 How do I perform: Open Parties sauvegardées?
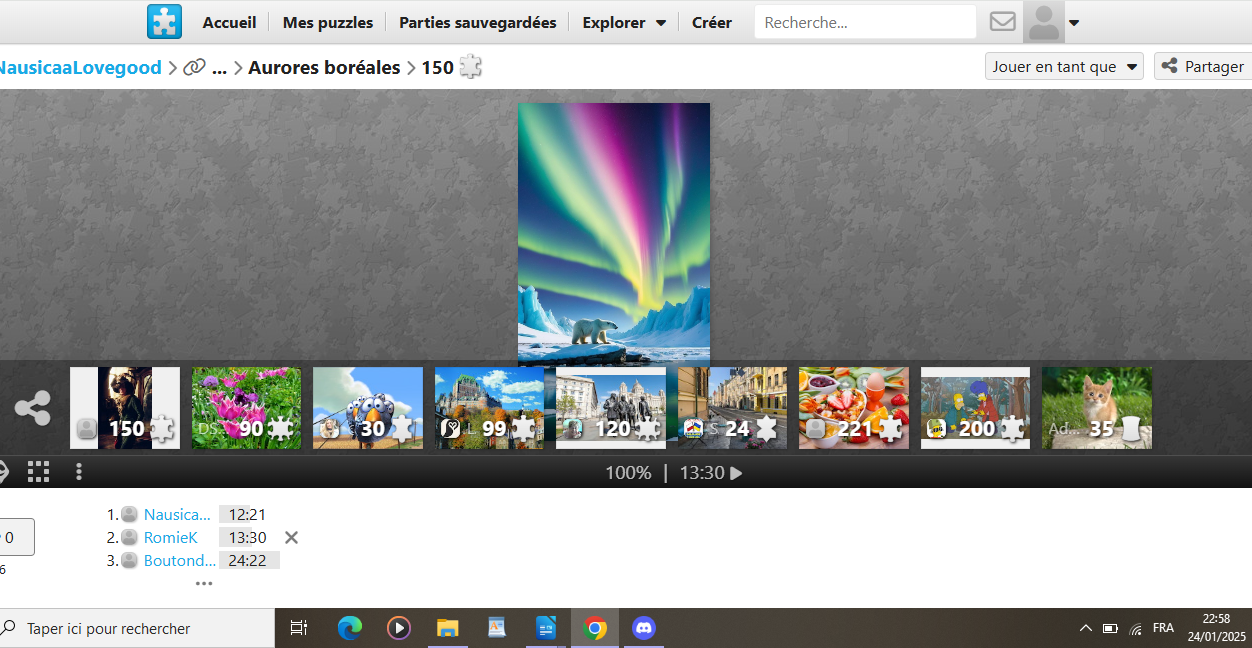tap(477, 22)
